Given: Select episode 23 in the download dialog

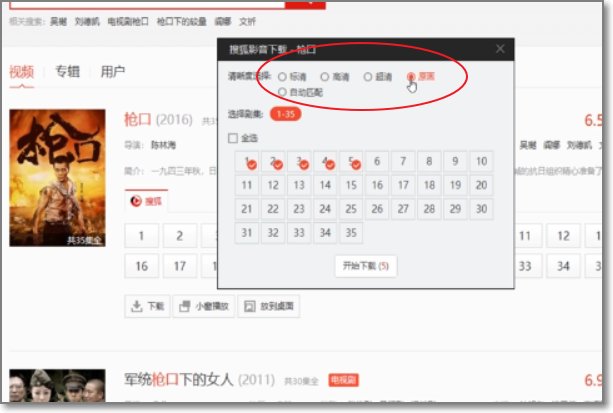Looking at the screenshot, I should pos(299,209).
